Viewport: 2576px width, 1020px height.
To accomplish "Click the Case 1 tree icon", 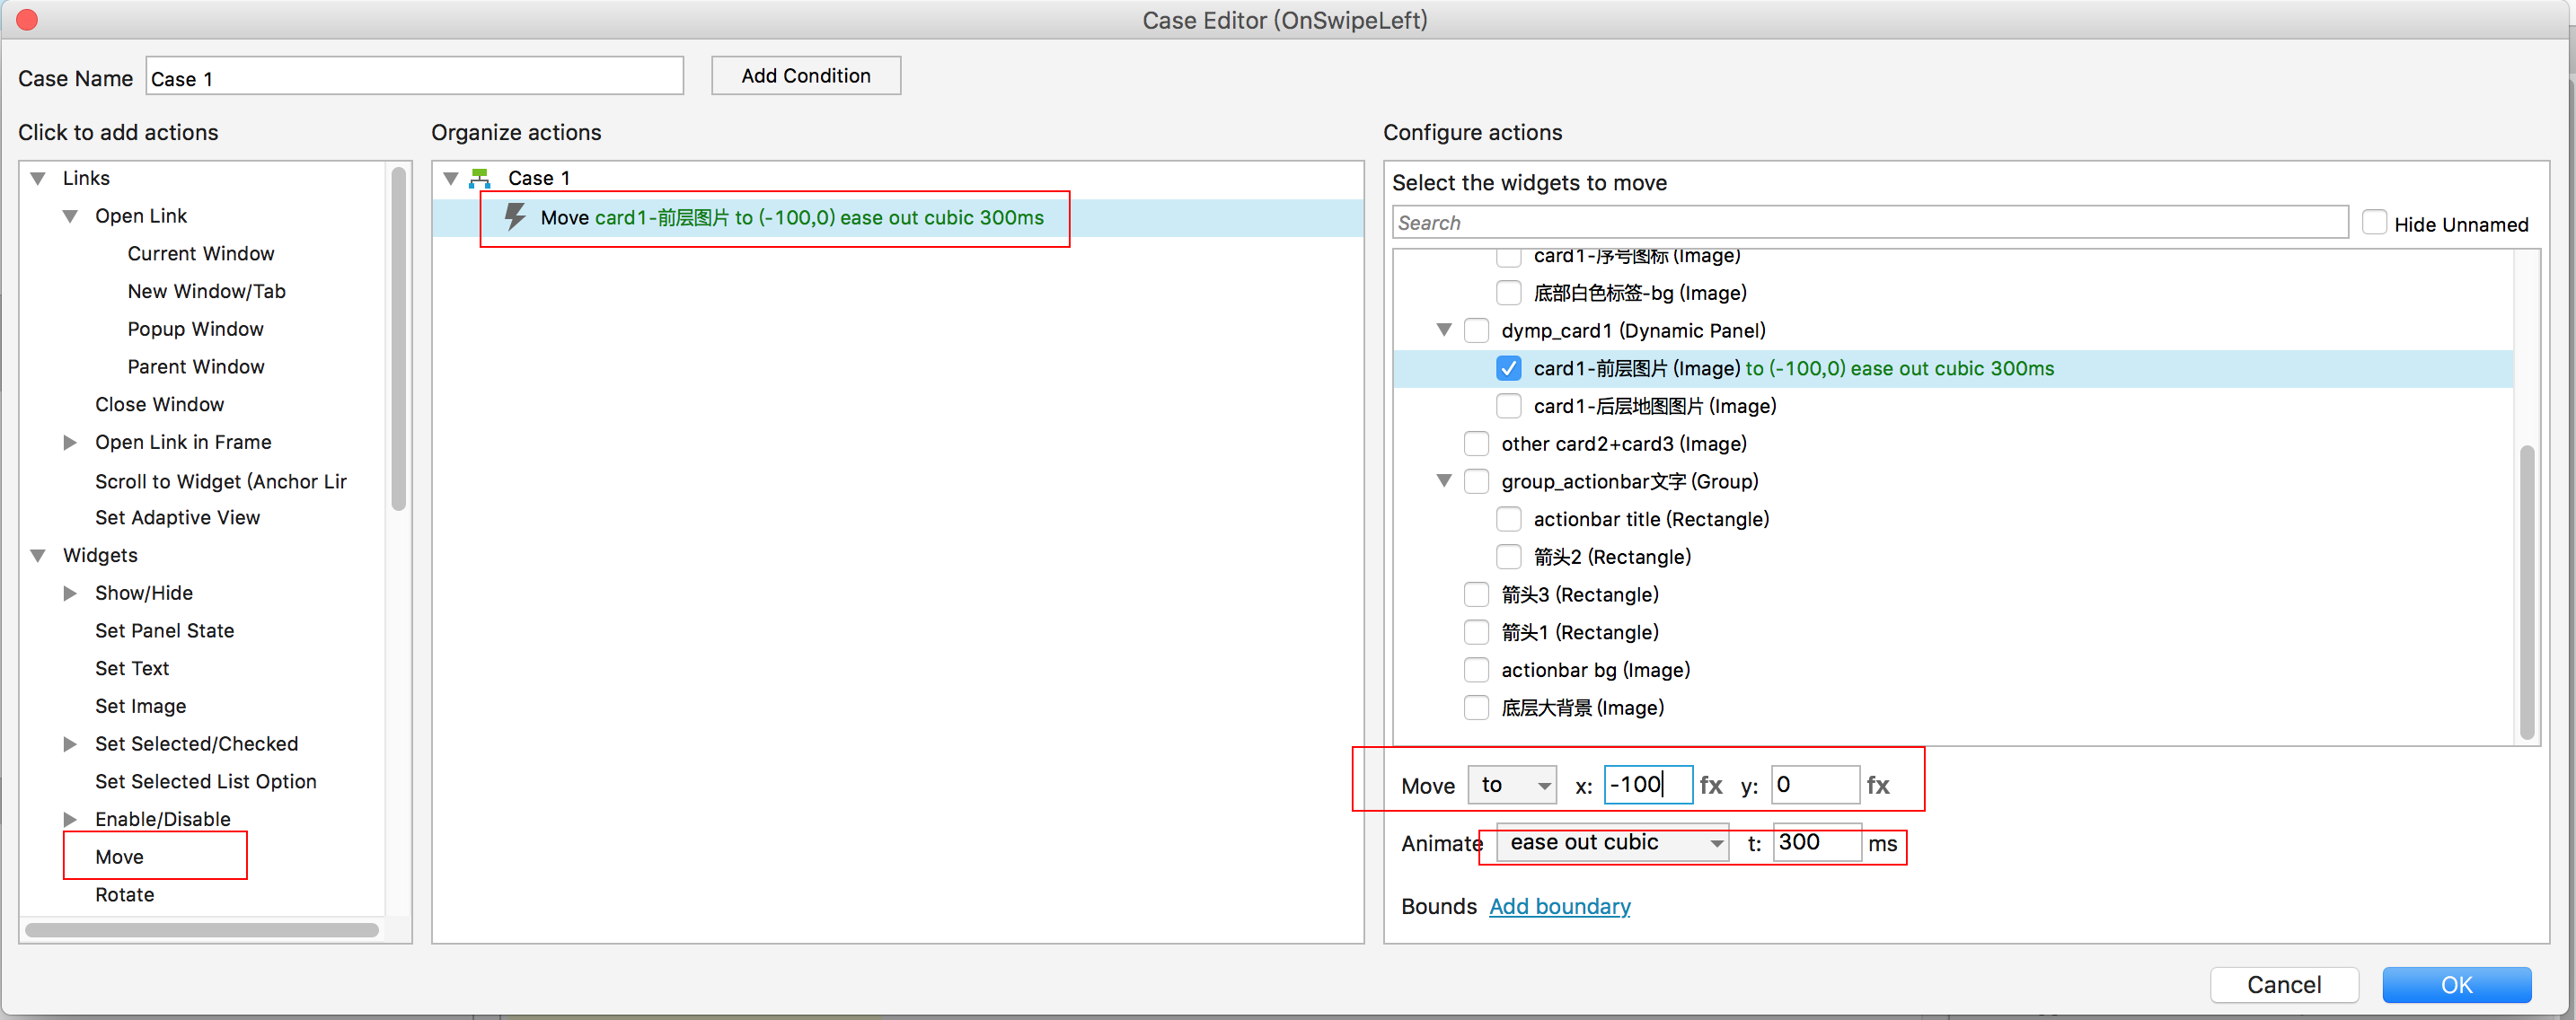I will [x=481, y=178].
